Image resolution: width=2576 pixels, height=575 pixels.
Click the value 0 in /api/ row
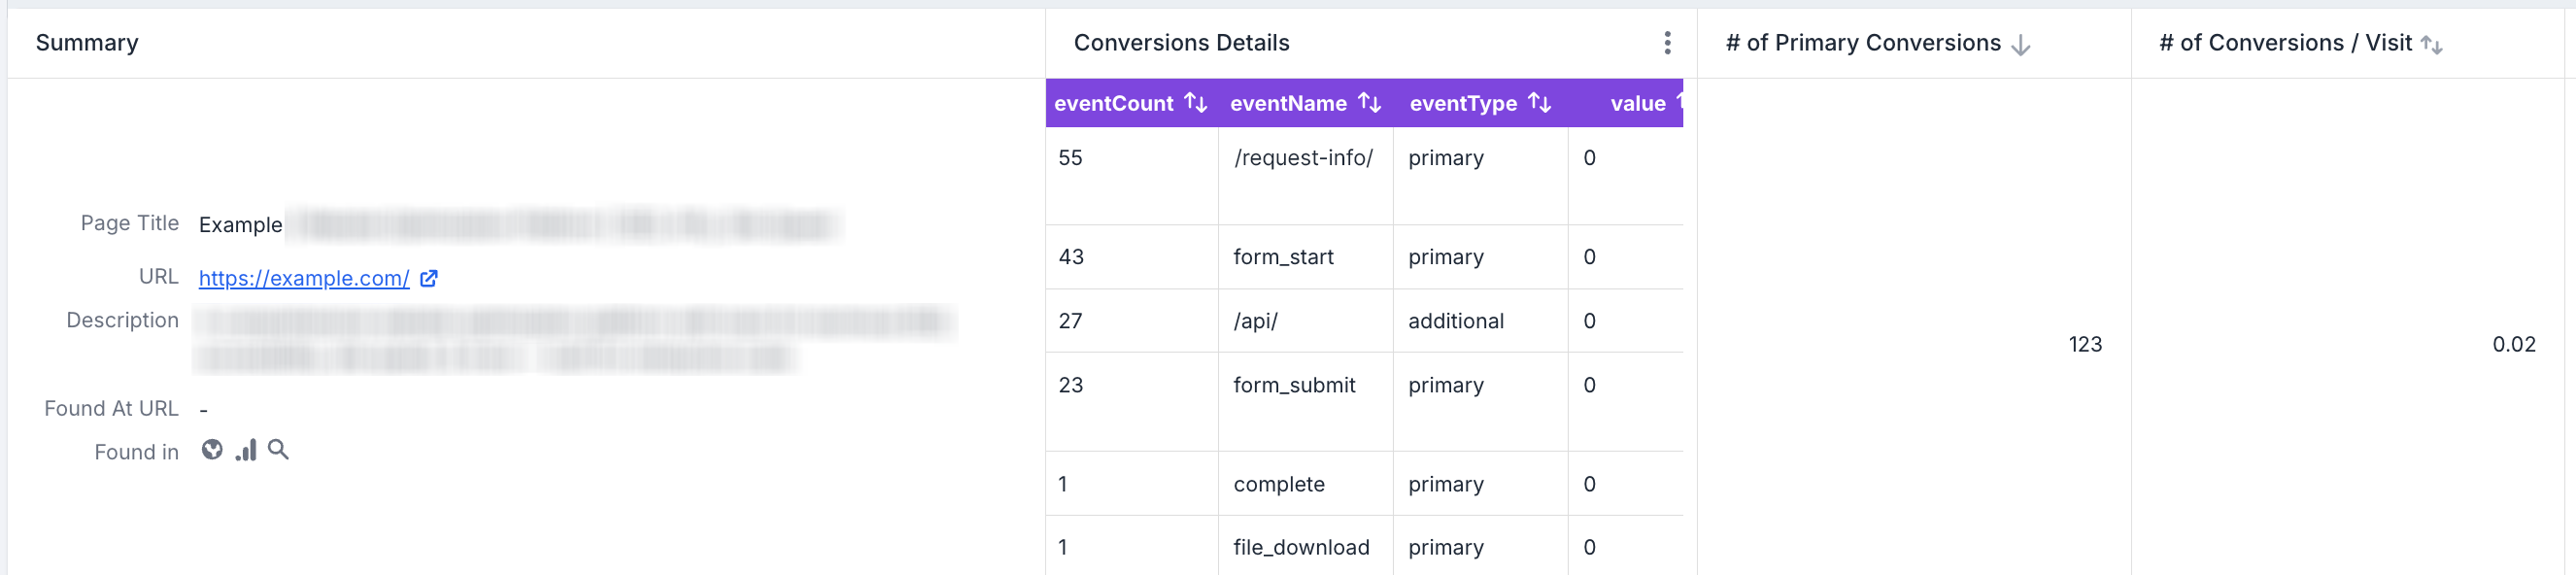[x=1589, y=321]
